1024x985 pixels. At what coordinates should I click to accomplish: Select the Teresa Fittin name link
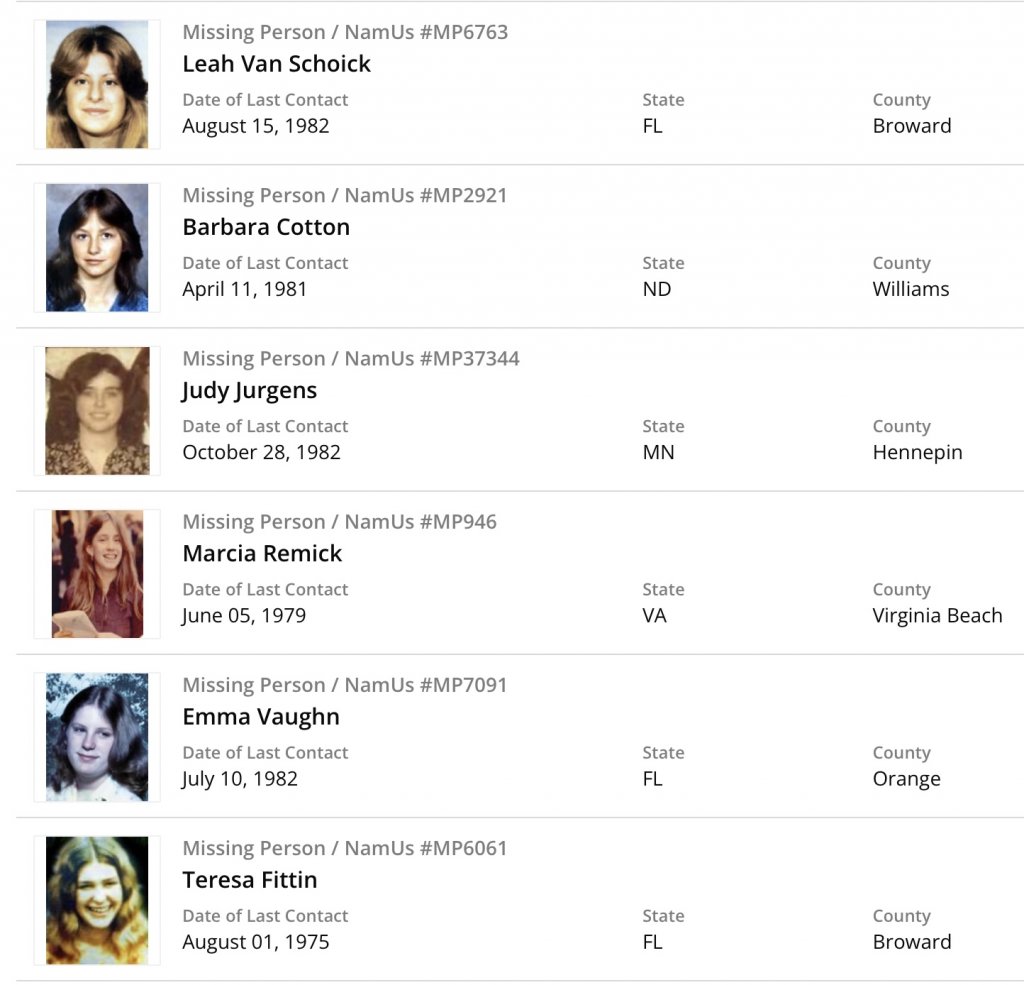[x=250, y=880]
